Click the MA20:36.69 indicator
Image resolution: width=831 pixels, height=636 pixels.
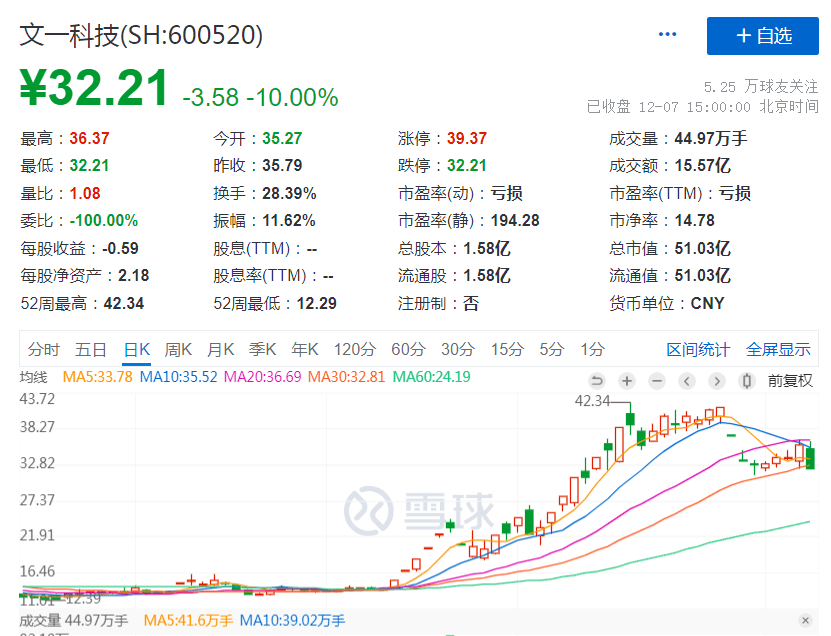pyautogui.click(x=262, y=377)
